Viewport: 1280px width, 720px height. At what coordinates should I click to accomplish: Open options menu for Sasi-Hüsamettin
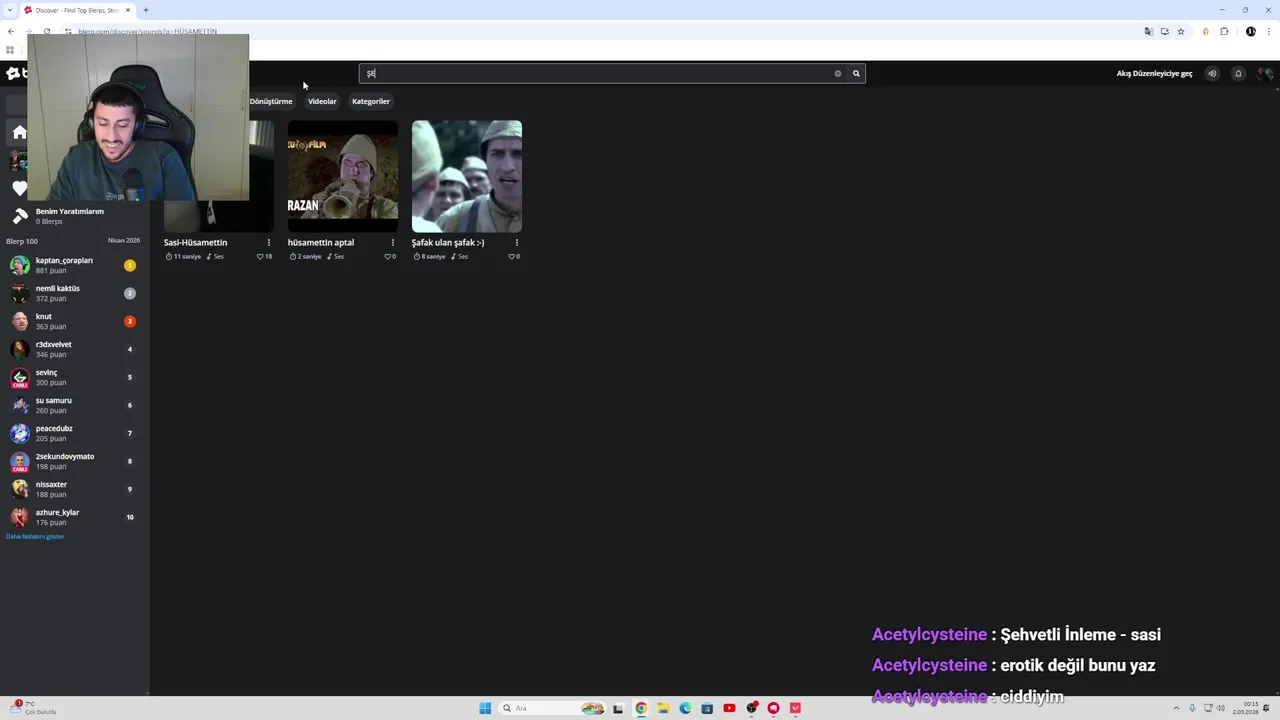coord(268,242)
